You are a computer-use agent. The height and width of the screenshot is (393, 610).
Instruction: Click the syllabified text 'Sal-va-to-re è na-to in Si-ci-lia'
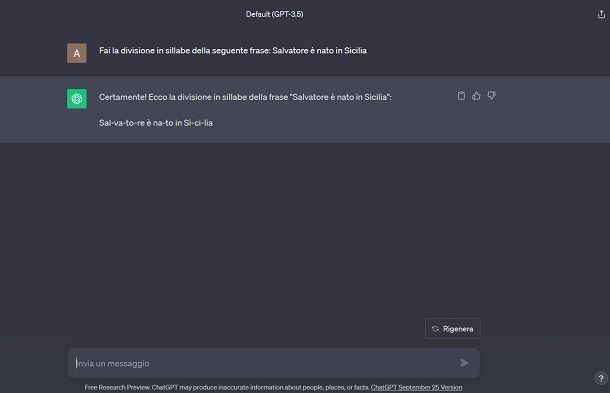click(x=156, y=123)
